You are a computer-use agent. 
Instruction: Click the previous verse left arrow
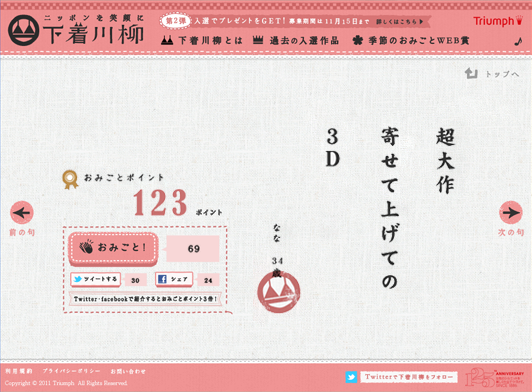point(22,213)
